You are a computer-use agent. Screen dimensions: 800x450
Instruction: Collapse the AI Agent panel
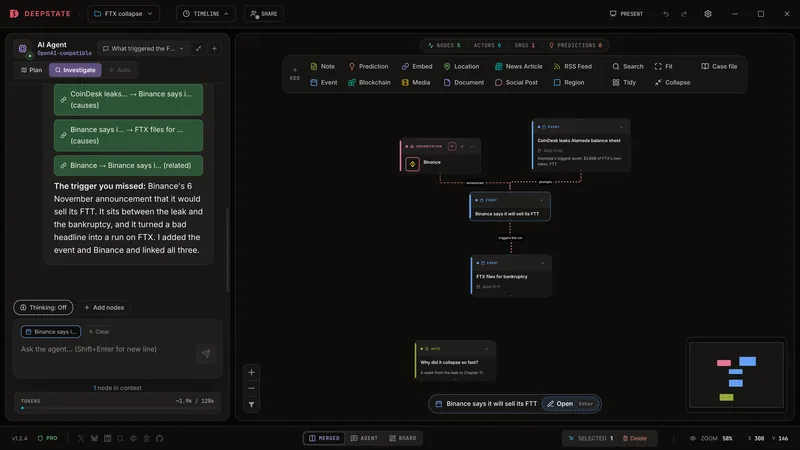[x=198, y=48]
